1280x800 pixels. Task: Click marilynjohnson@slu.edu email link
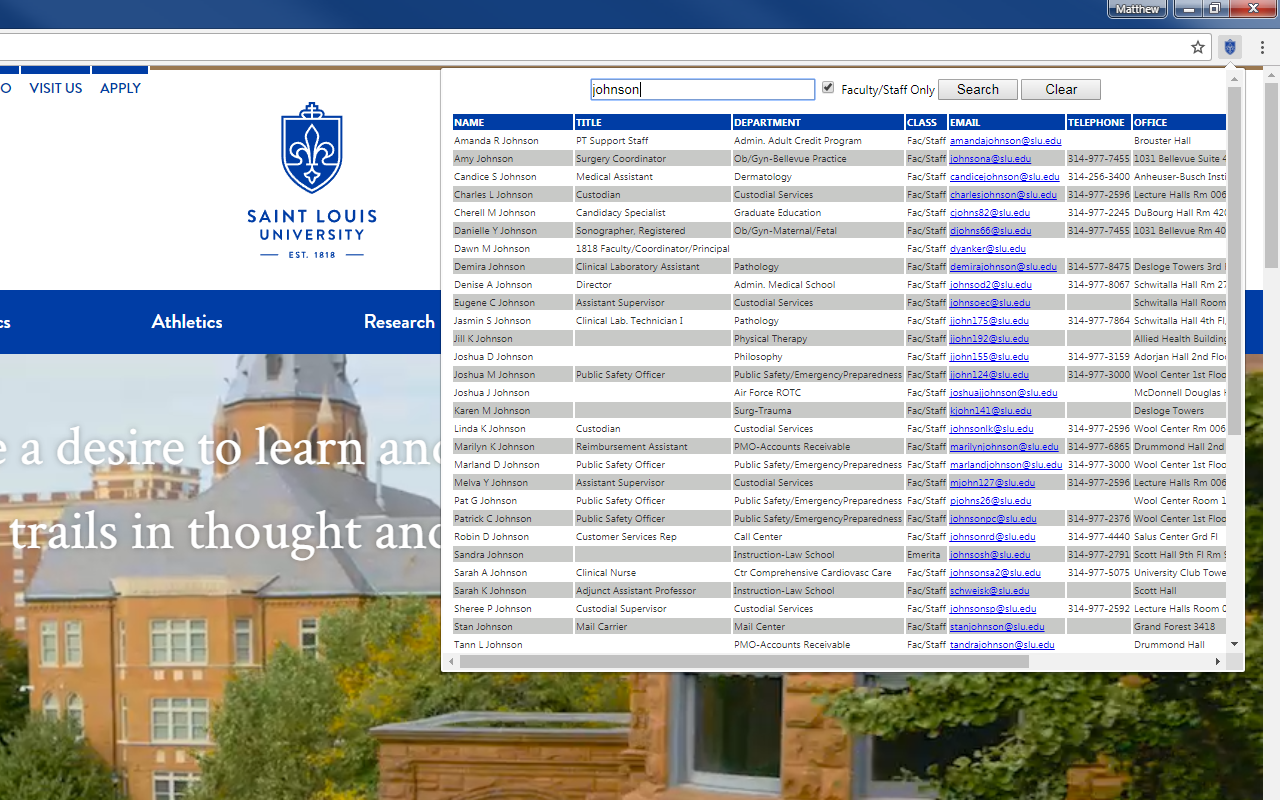coord(1004,447)
